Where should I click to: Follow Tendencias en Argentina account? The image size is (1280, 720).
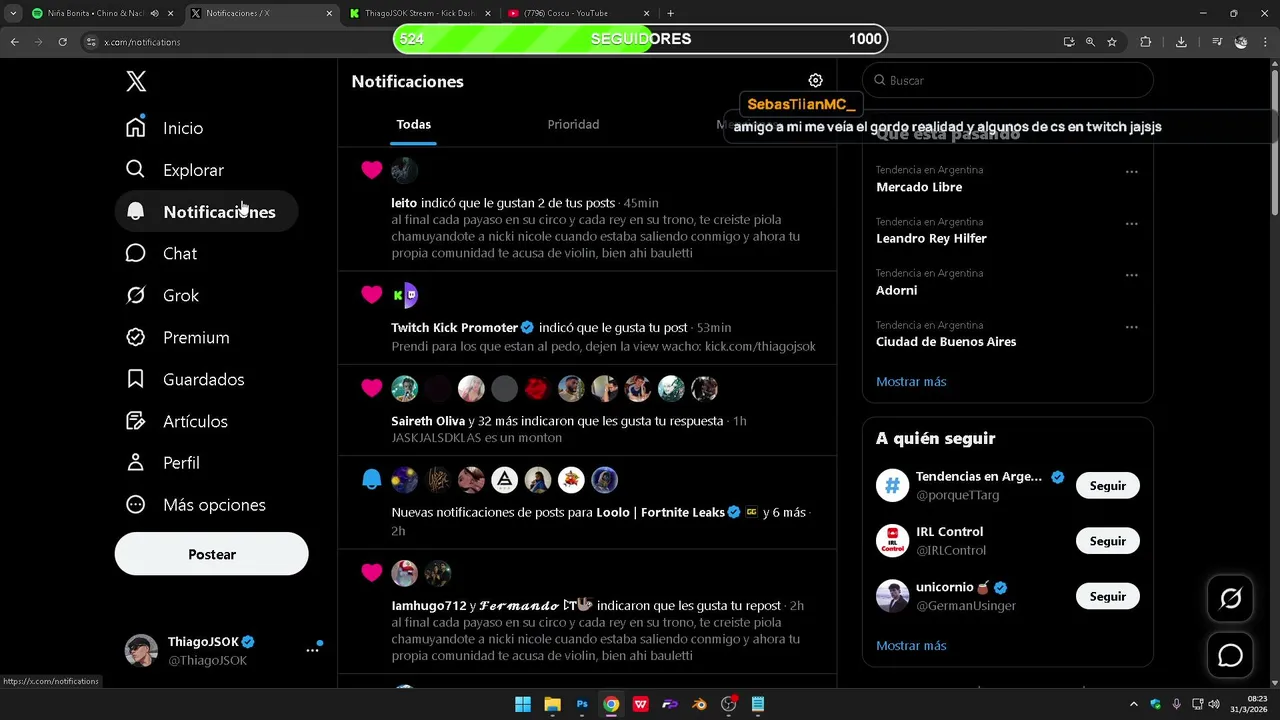(1108, 486)
